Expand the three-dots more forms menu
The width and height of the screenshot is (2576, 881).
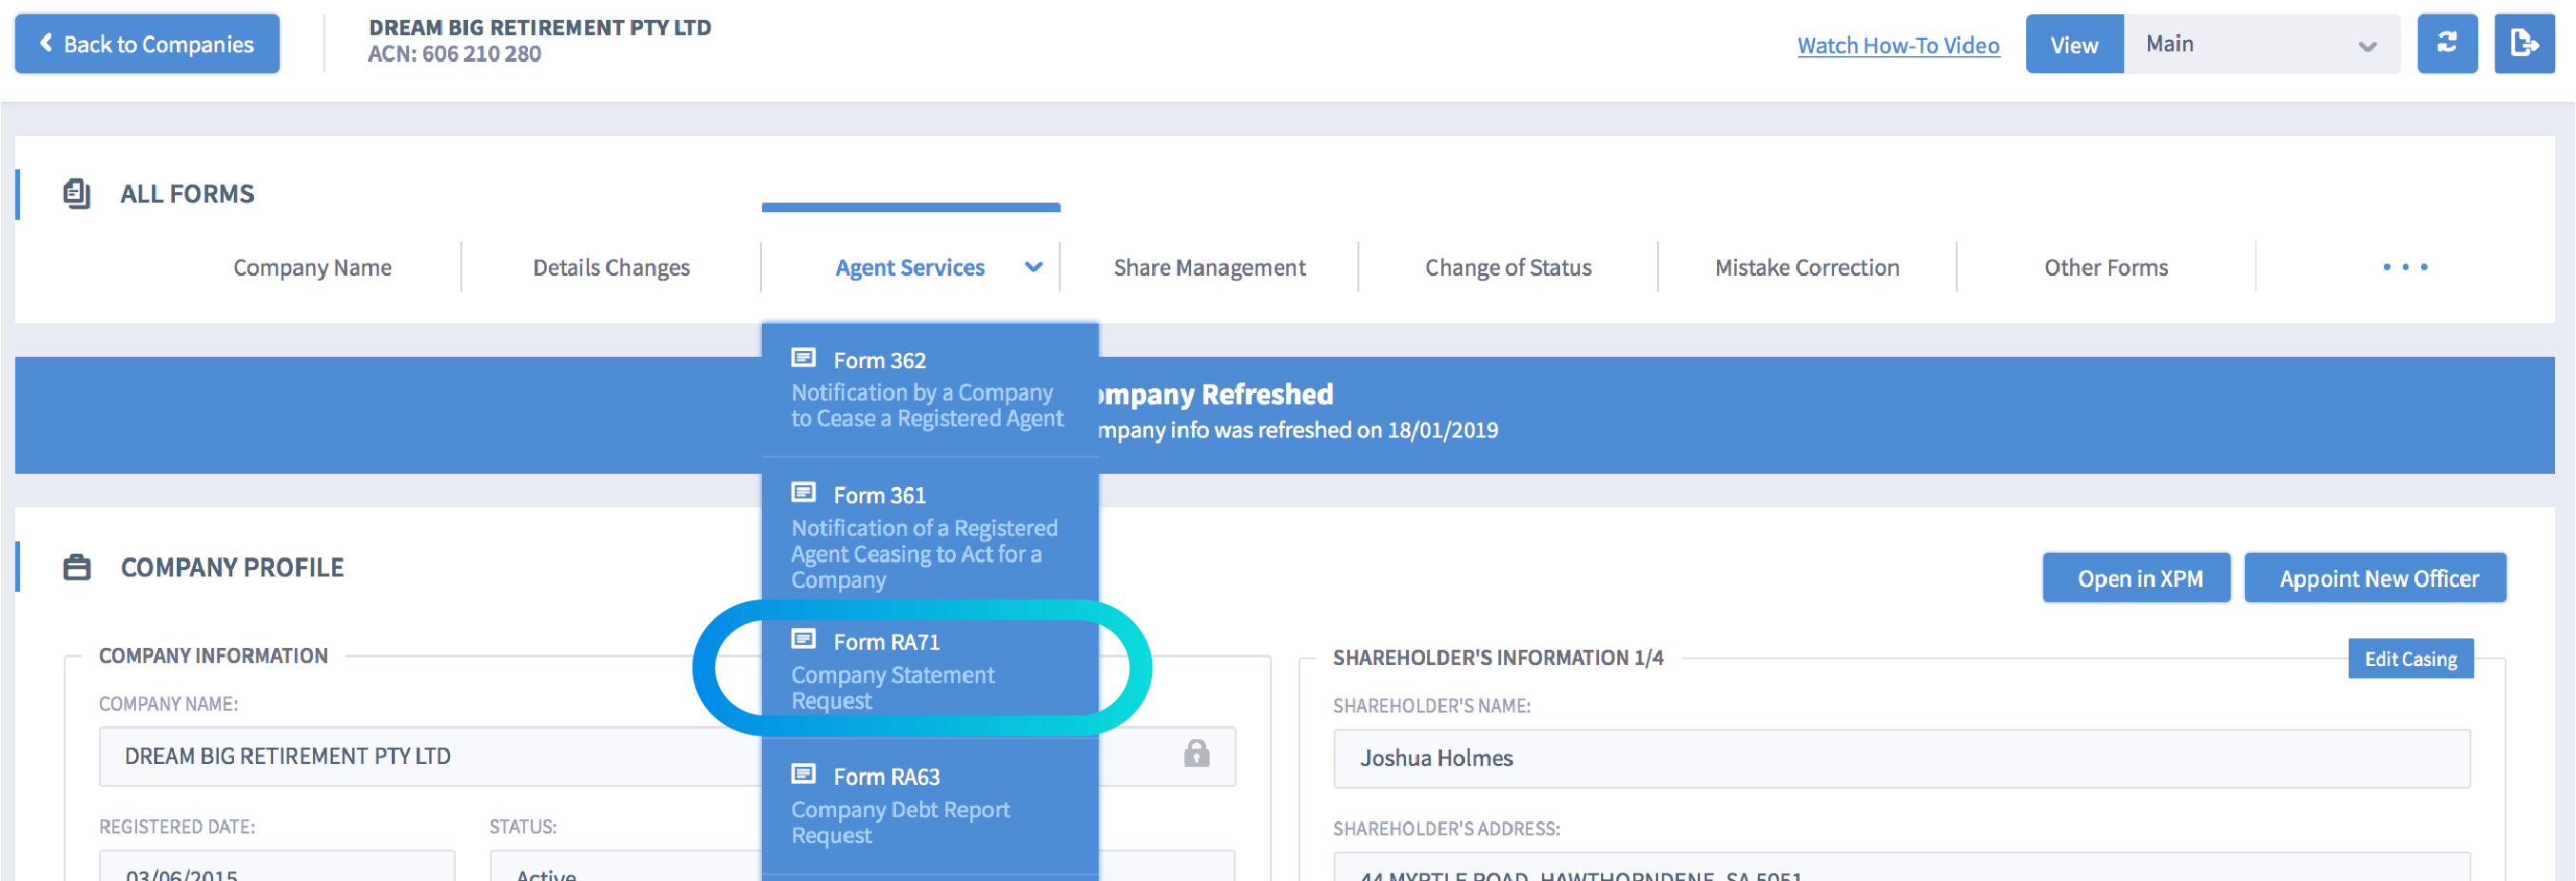(x=2404, y=267)
